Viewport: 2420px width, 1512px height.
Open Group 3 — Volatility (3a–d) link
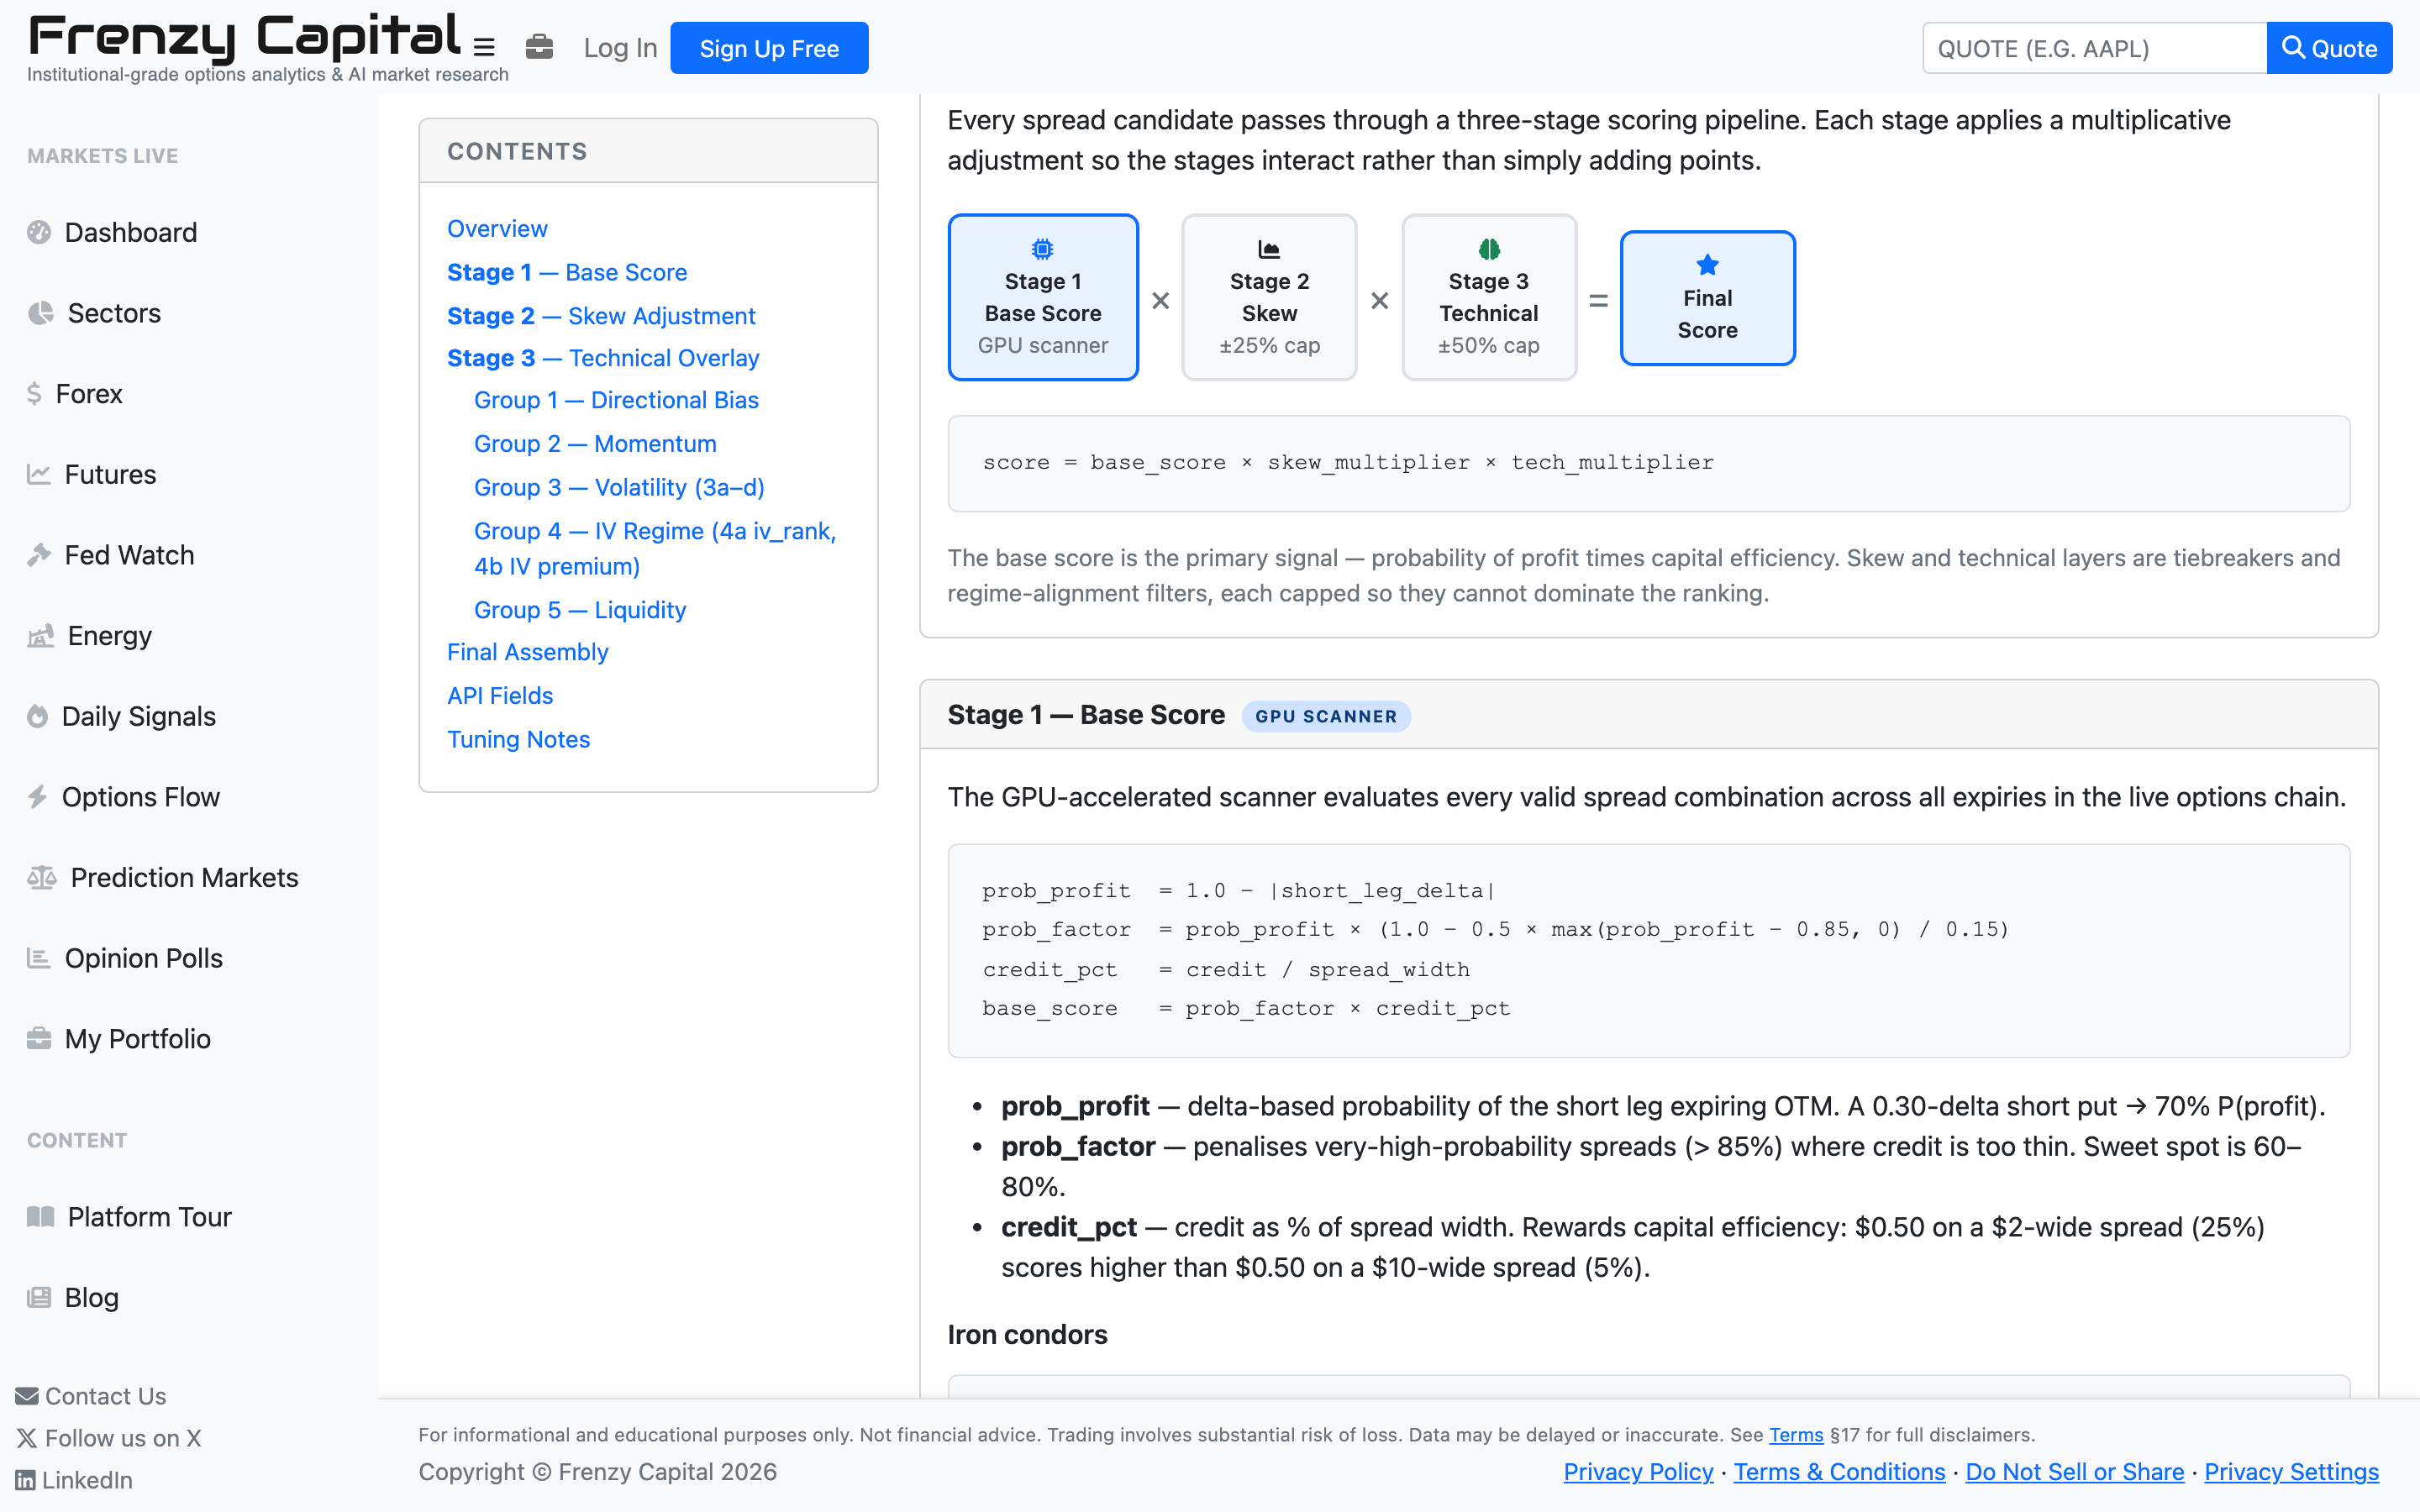click(x=619, y=487)
